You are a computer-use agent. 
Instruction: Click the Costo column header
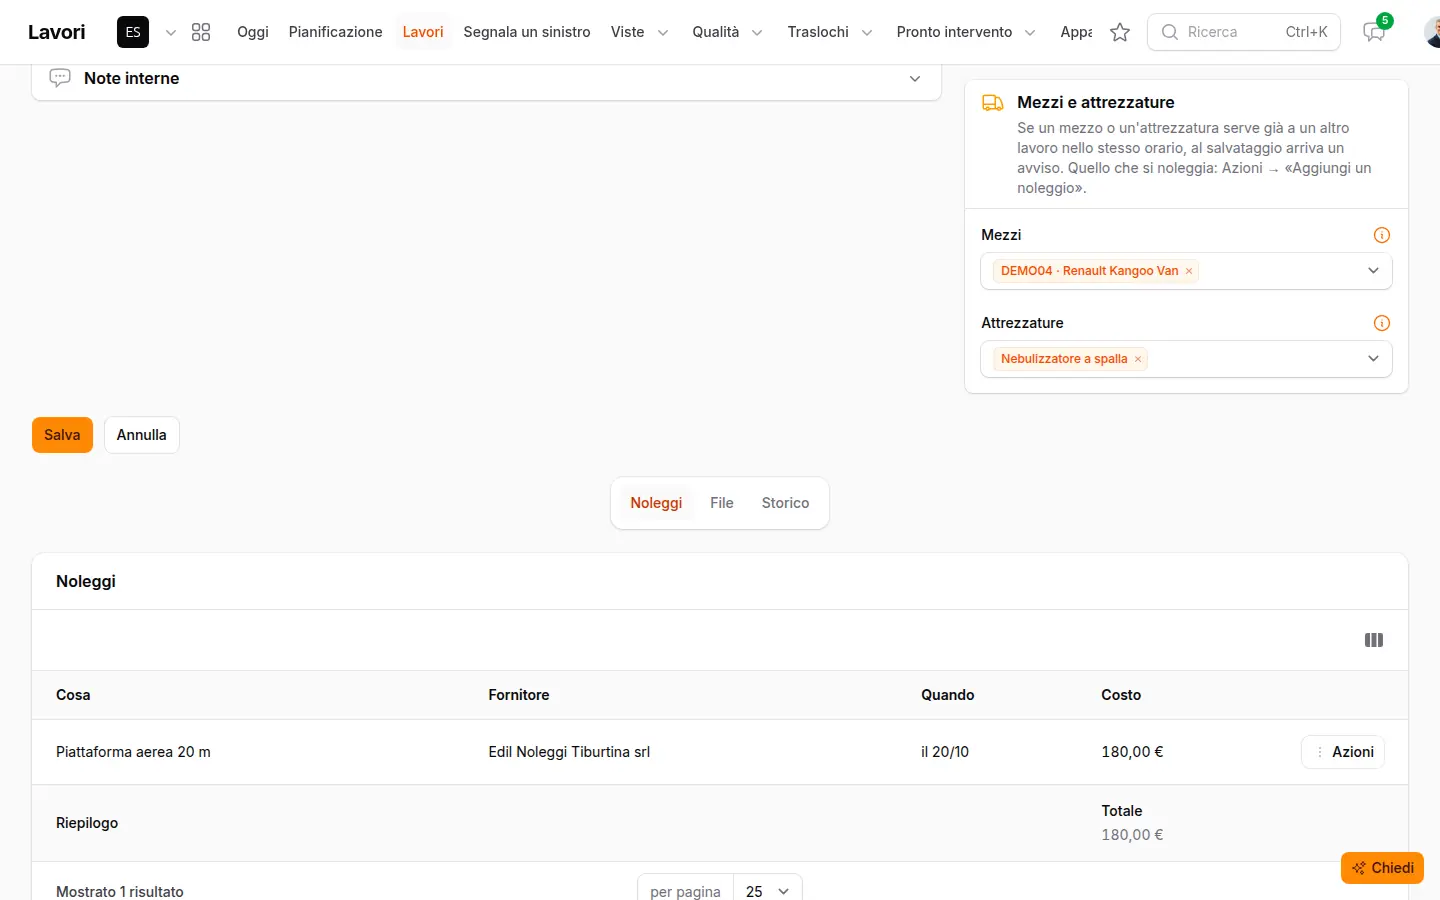(1121, 695)
